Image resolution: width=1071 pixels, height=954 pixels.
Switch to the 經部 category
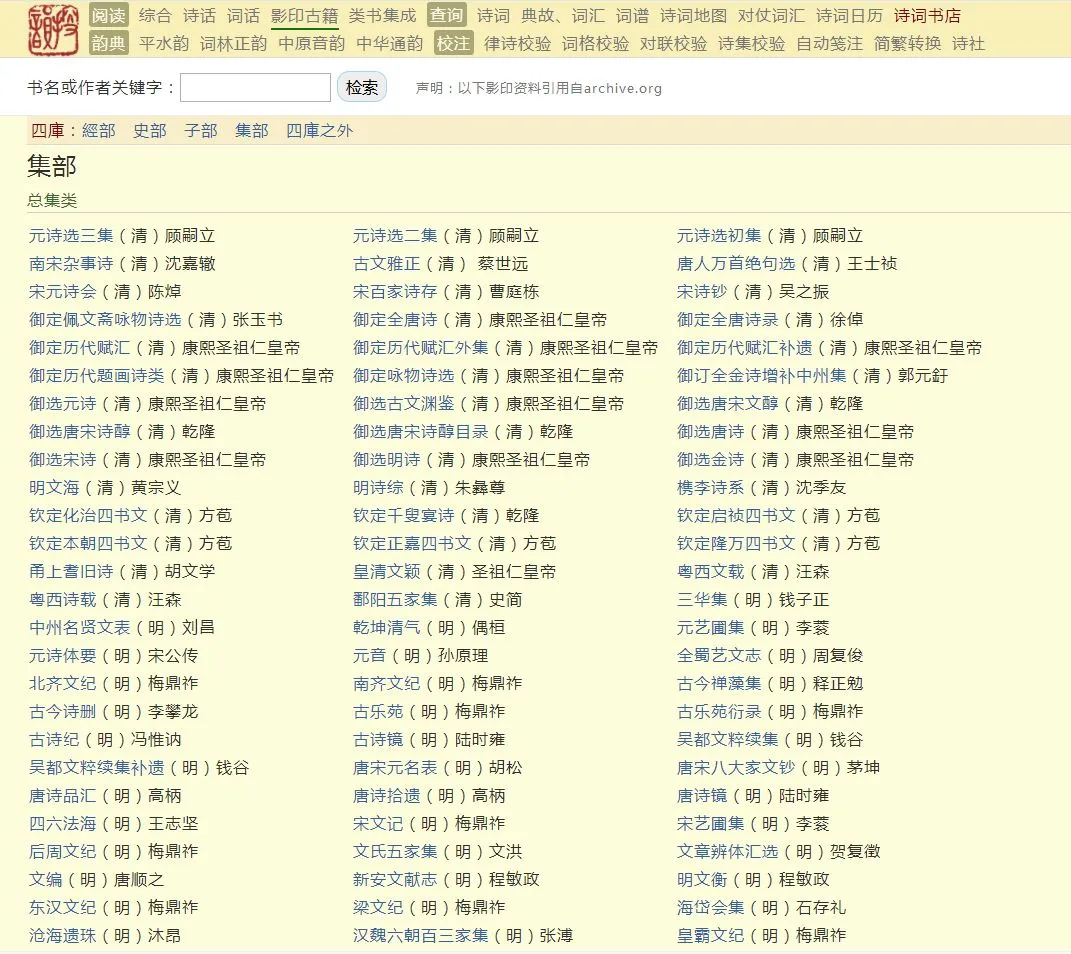coord(99,130)
